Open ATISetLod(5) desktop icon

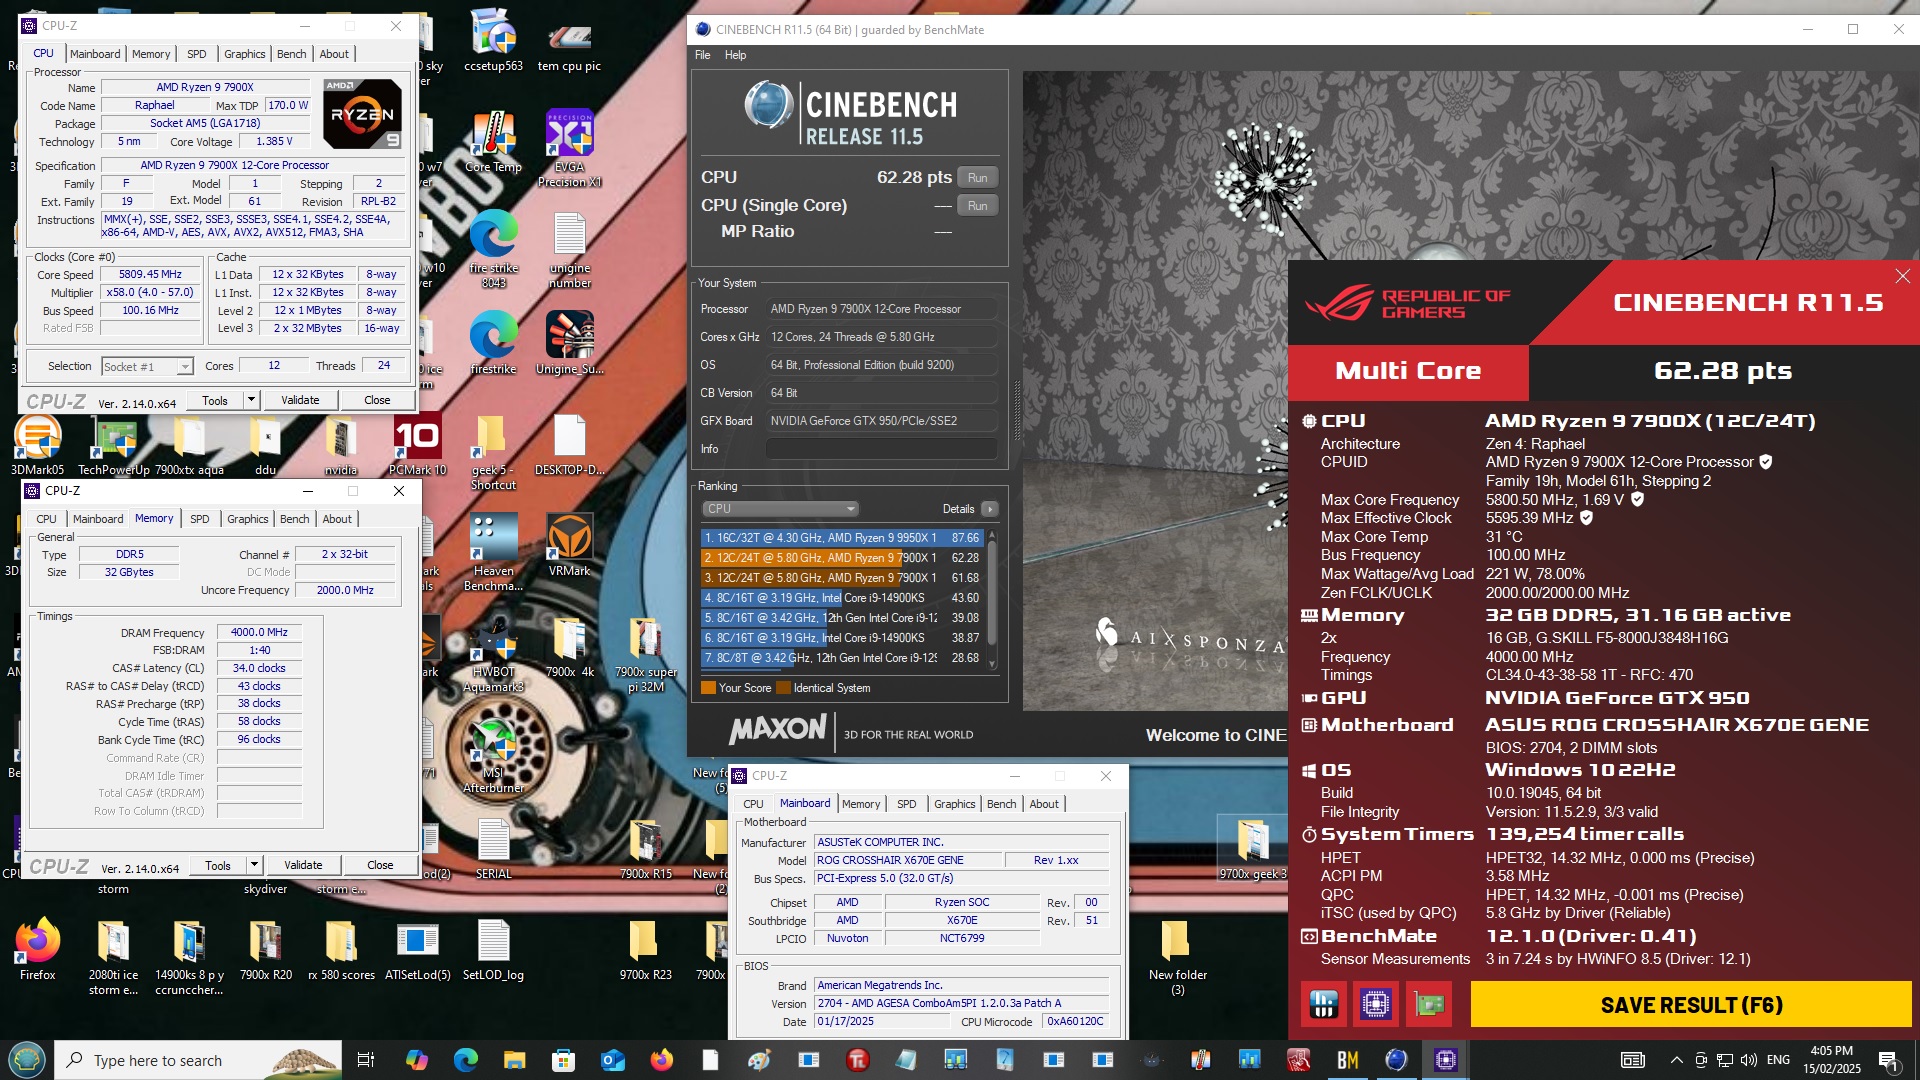pos(417,950)
